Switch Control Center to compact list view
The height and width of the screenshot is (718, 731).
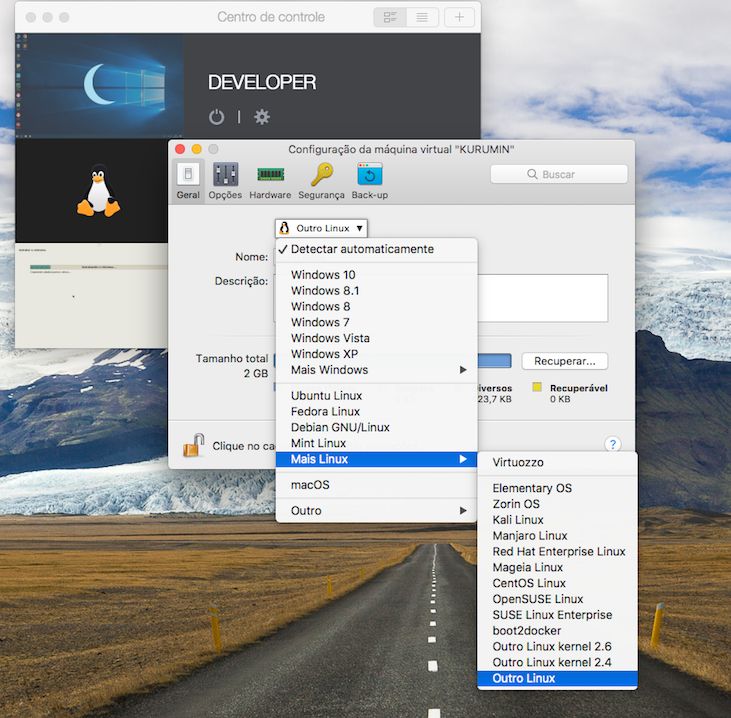(422, 17)
